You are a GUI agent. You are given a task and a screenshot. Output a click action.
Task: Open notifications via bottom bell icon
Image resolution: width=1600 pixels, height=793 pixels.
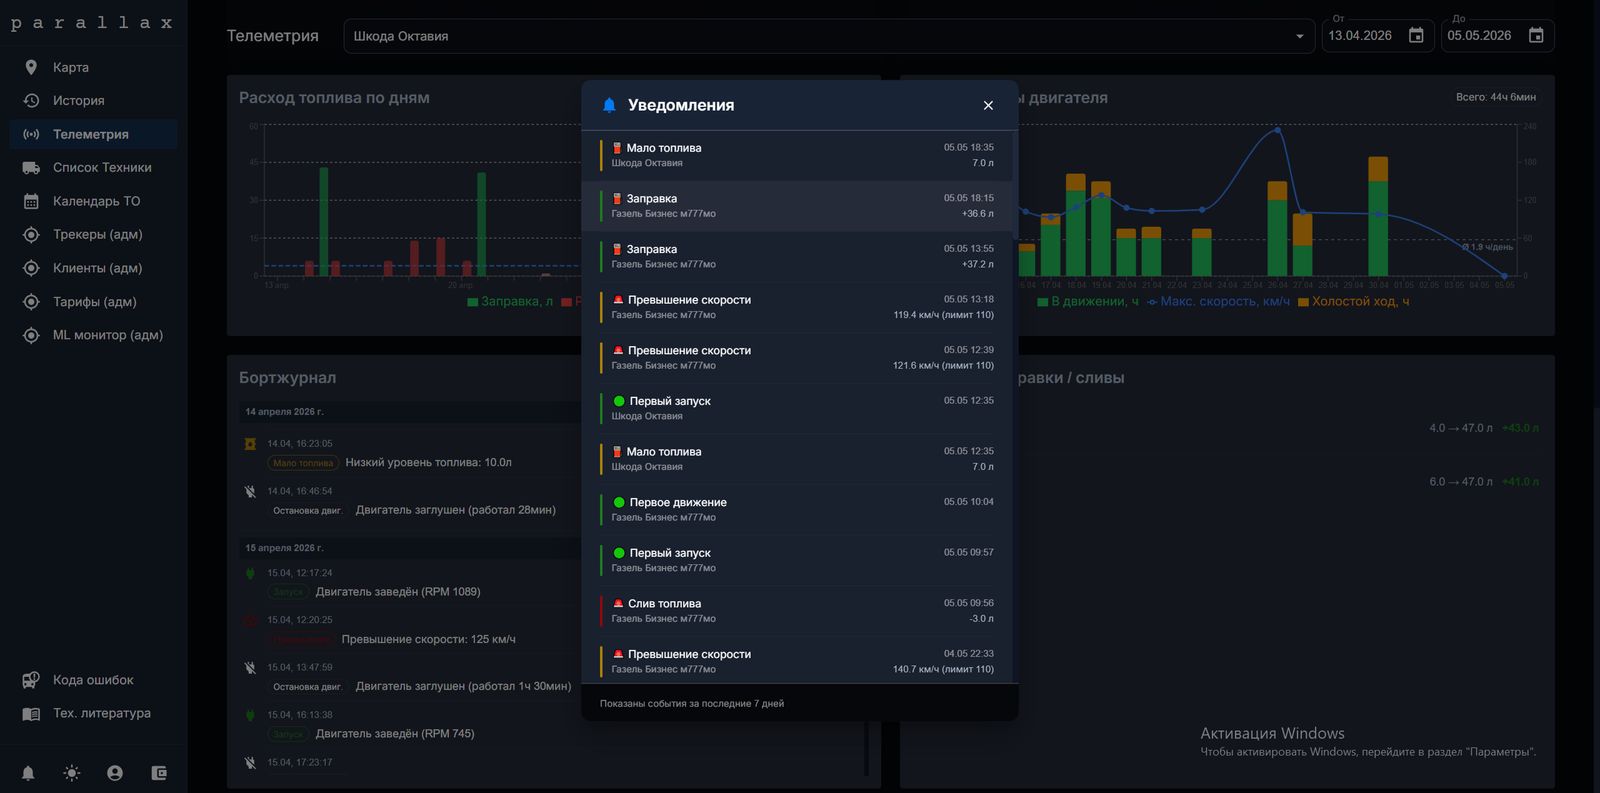click(x=28, y=773)
